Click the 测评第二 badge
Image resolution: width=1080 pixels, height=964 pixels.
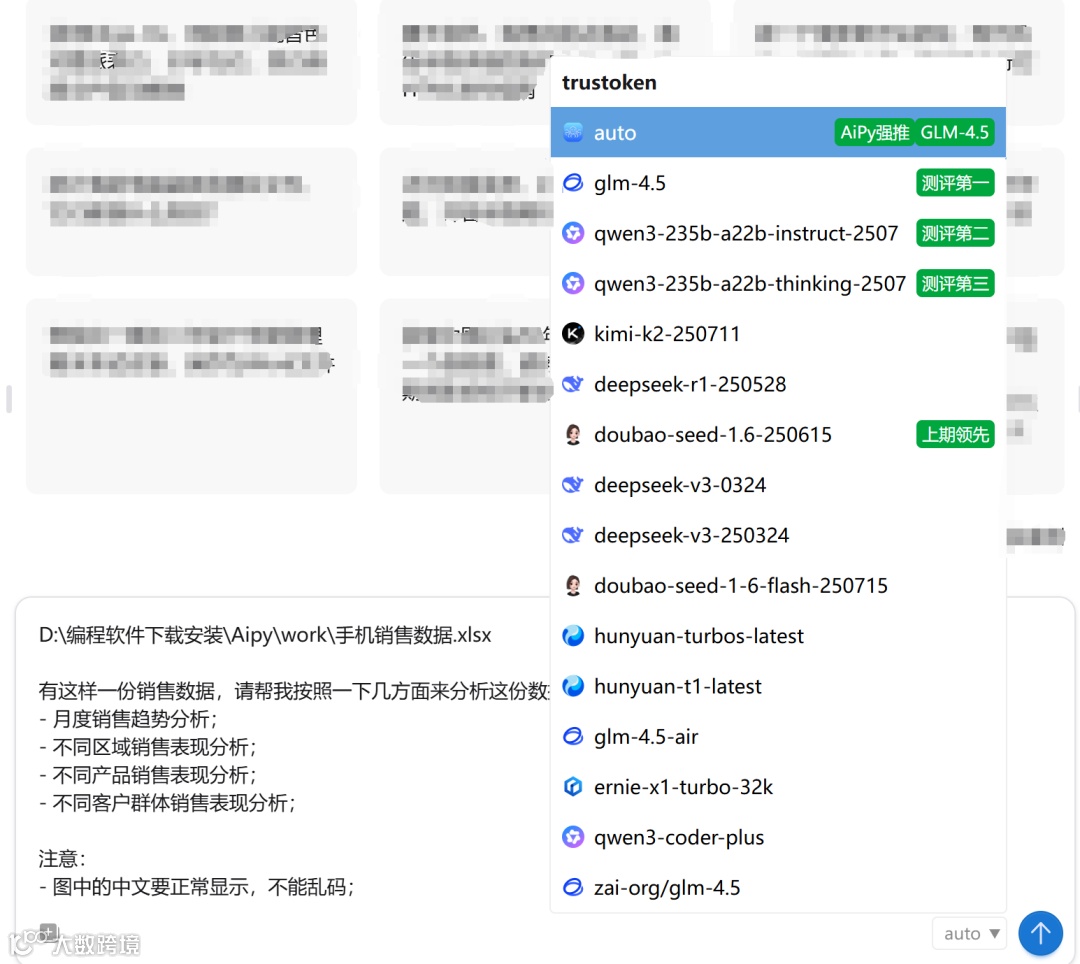955,233
